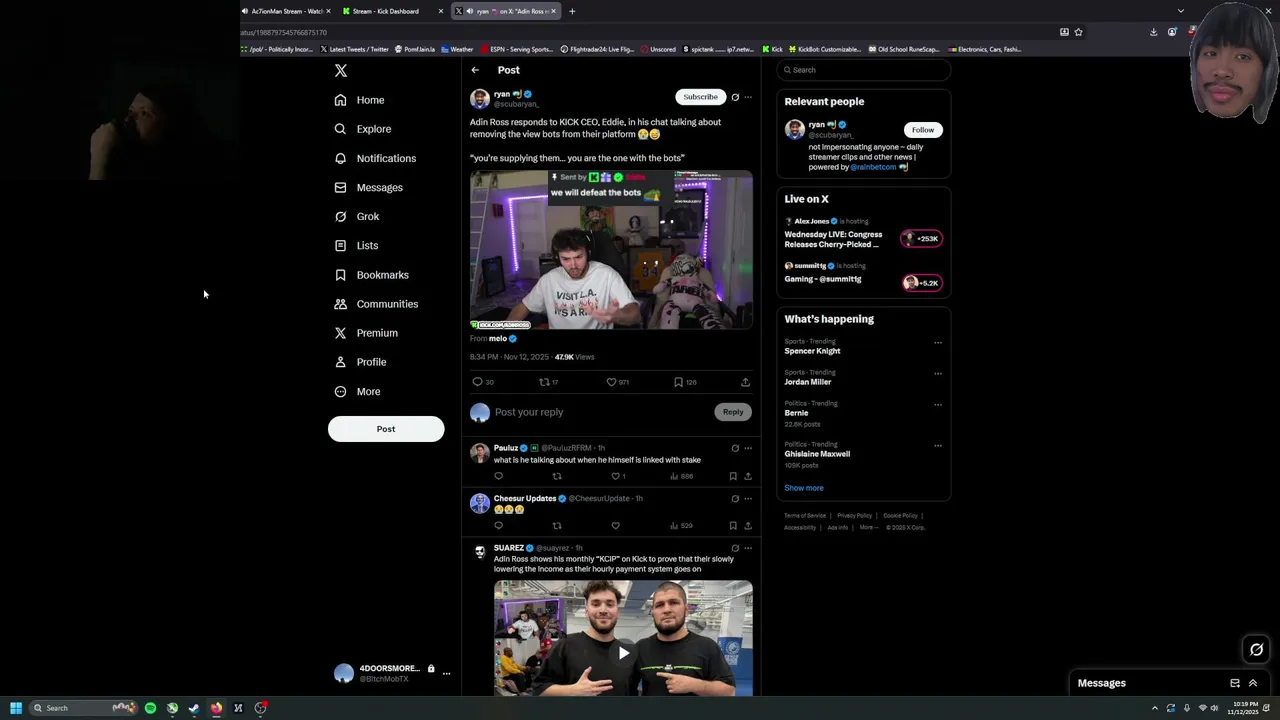Click the Post your reply field

tap(600, 412)
